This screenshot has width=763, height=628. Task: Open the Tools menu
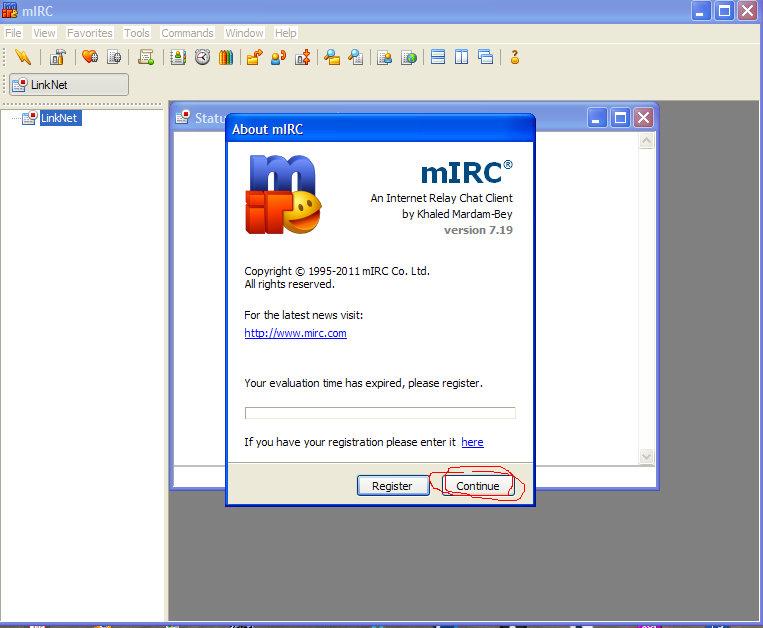[136, 33]
